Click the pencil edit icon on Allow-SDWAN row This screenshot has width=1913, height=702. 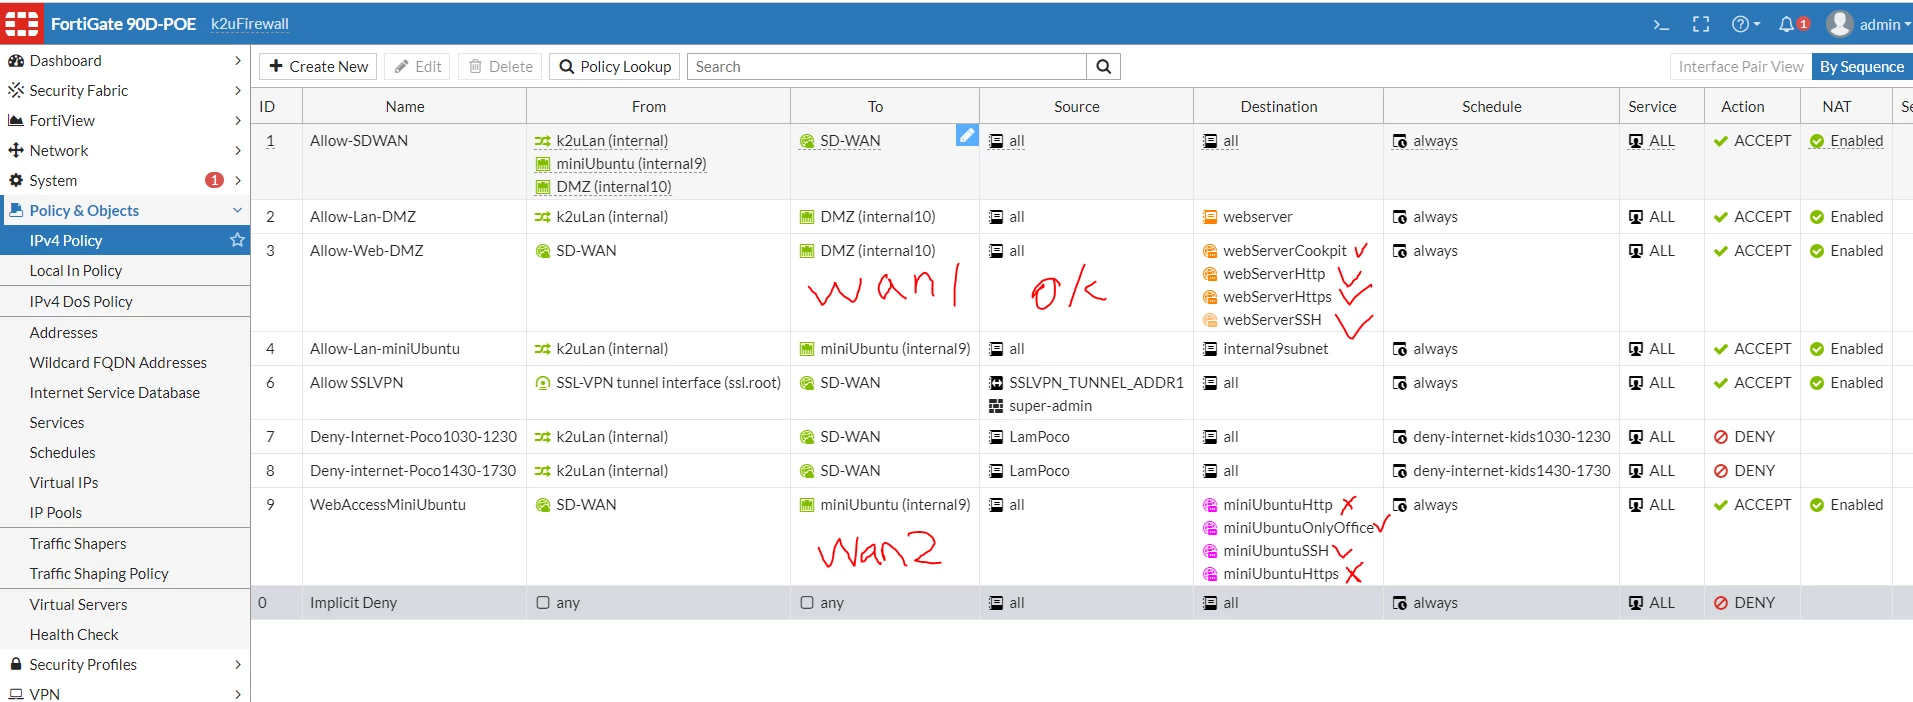(x=966, y=135)
